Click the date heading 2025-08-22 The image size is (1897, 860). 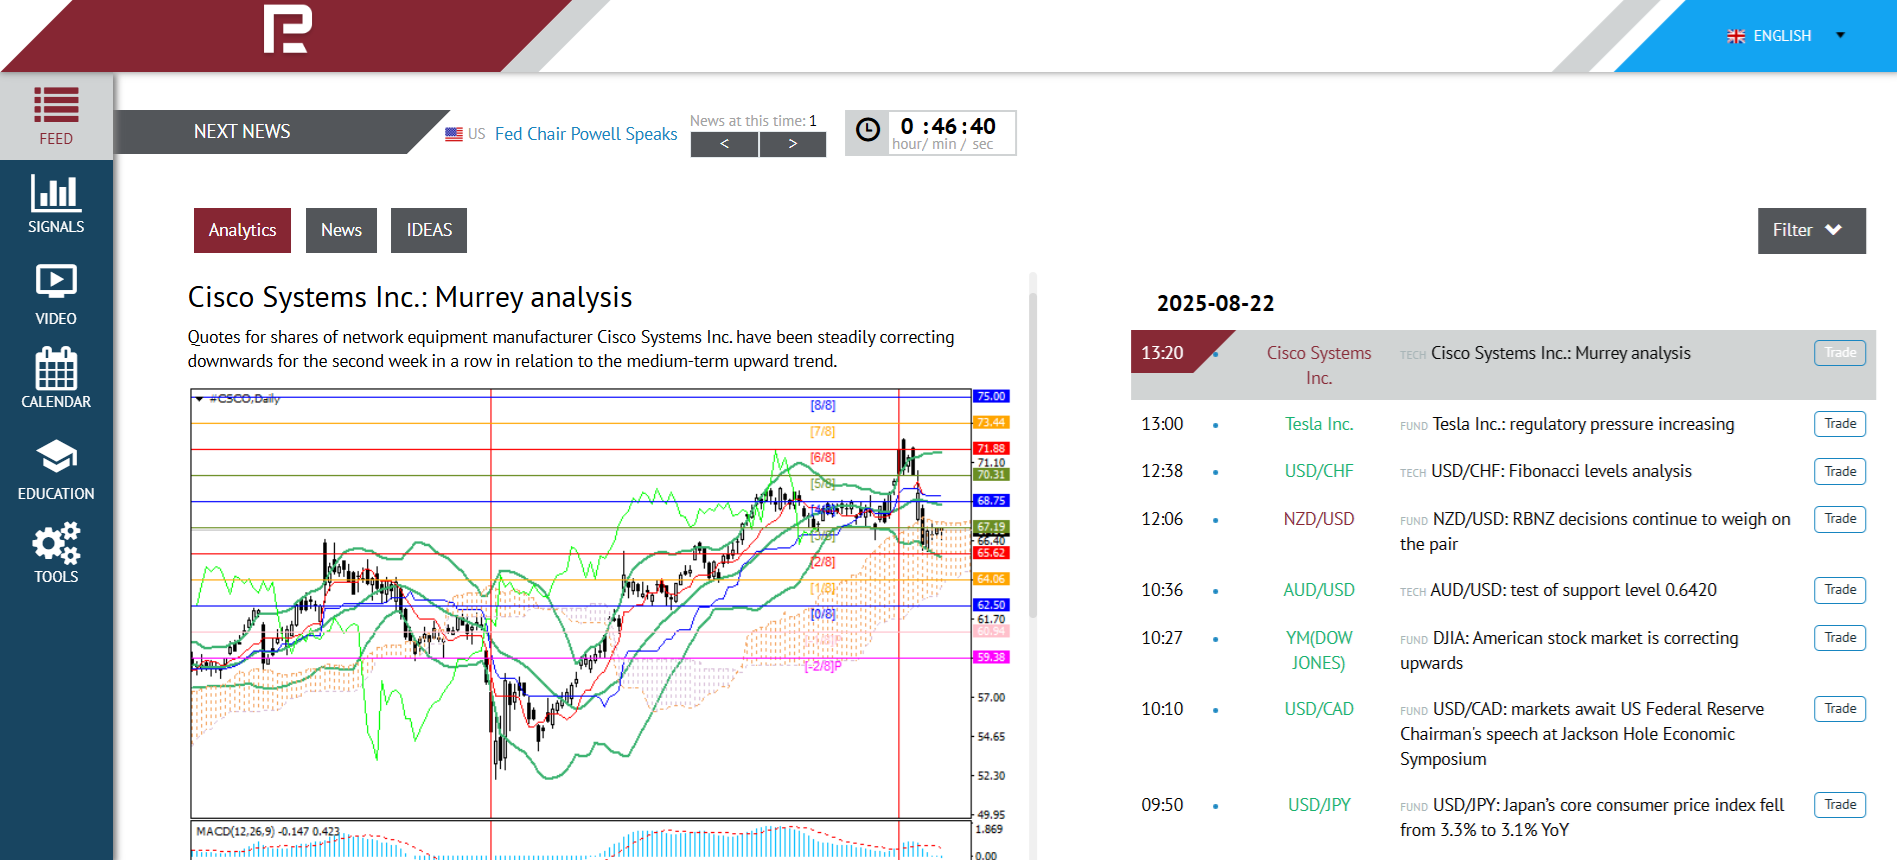1215,304
